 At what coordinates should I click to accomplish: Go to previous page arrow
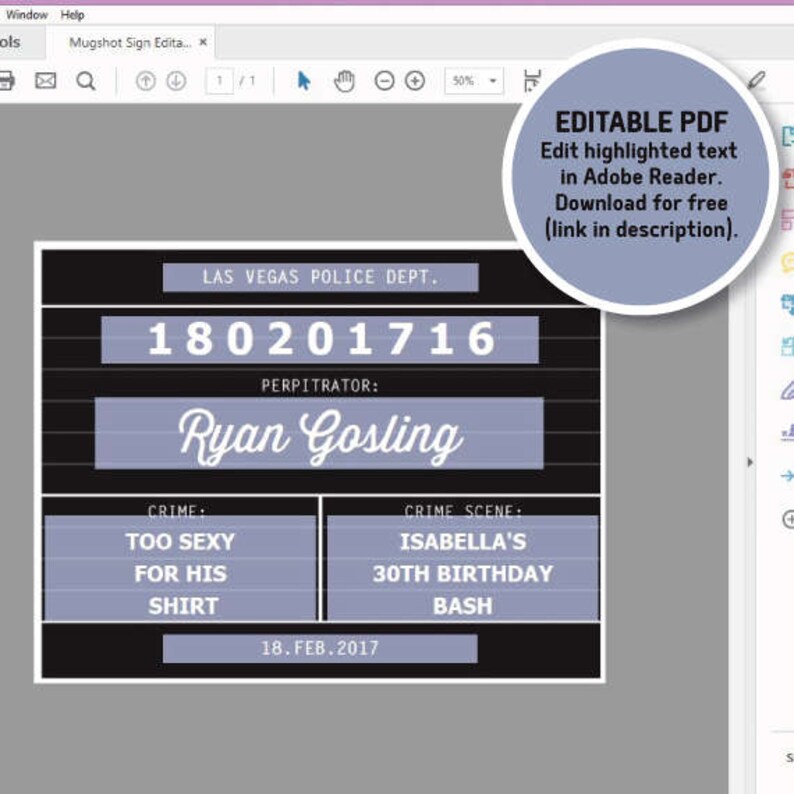pyautogui.click(x=146, y=81)
